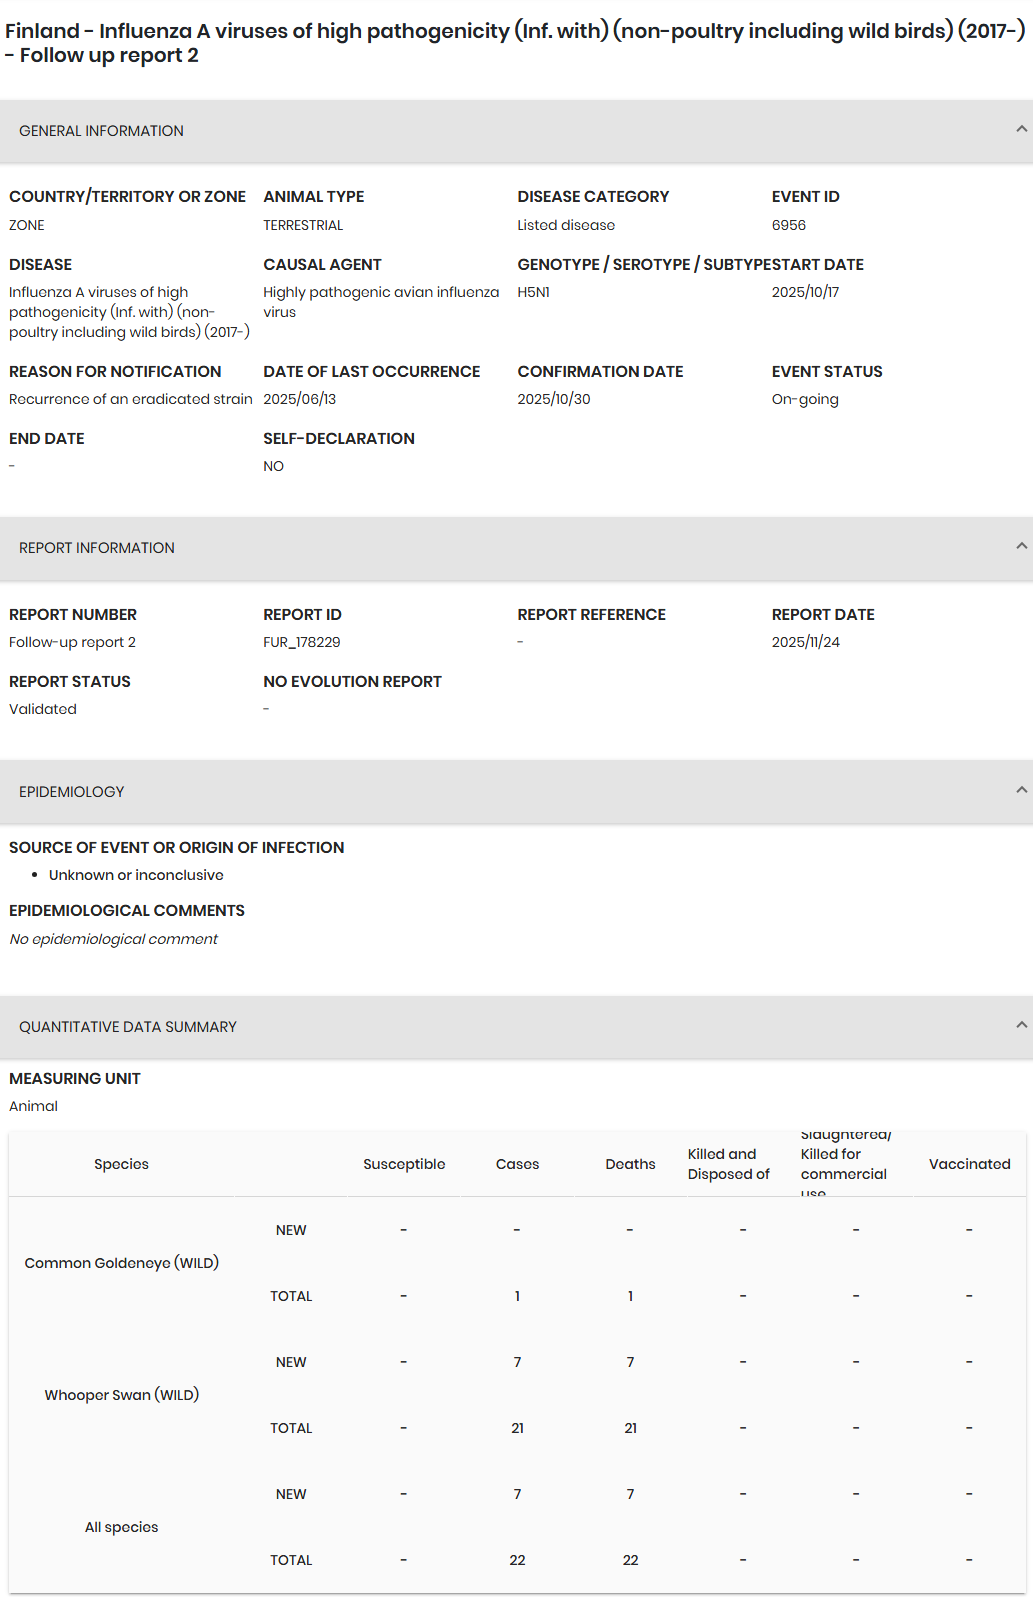Click Whooper Swan total cases value 21

click(517, 1428)
